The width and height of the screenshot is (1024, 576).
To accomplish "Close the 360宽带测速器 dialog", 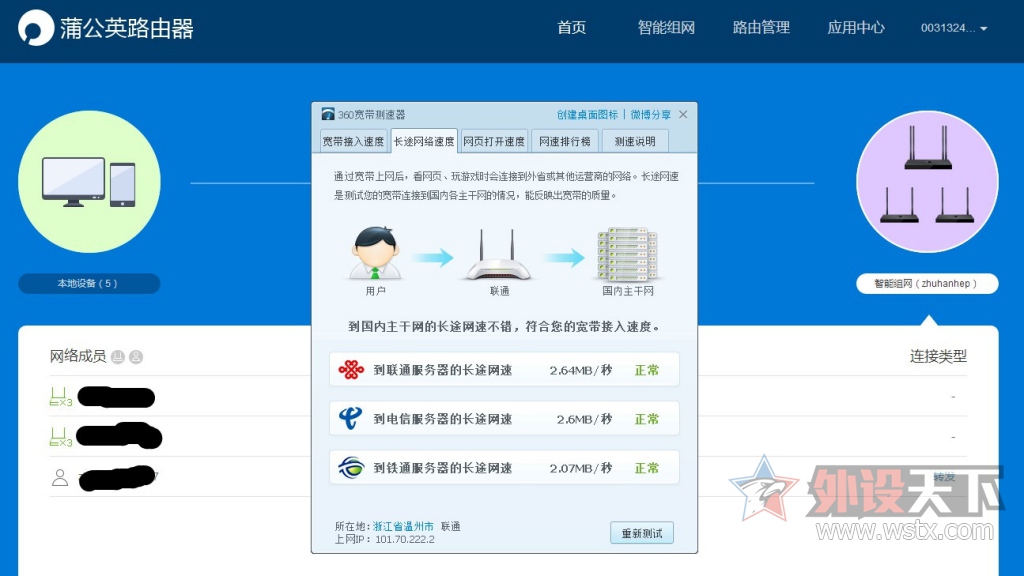I will 683,114.
